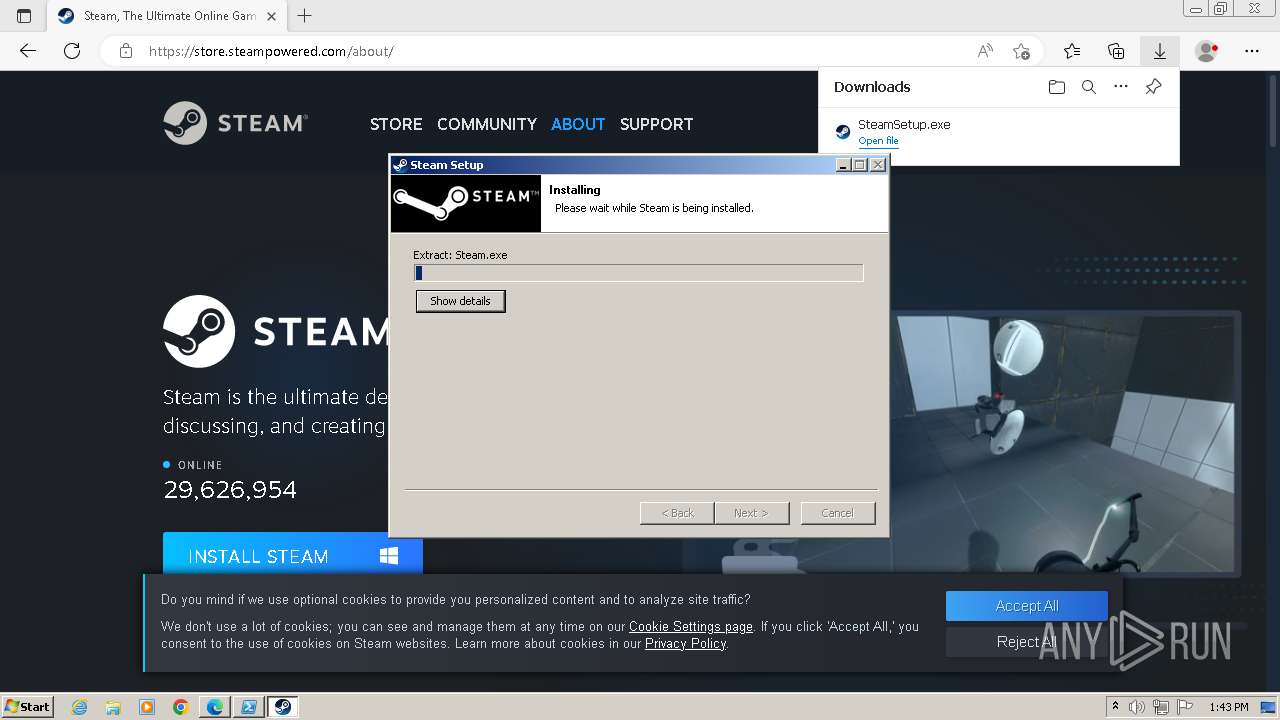
Task: Reload the Steam about page
Action: [x=72, y=51]
